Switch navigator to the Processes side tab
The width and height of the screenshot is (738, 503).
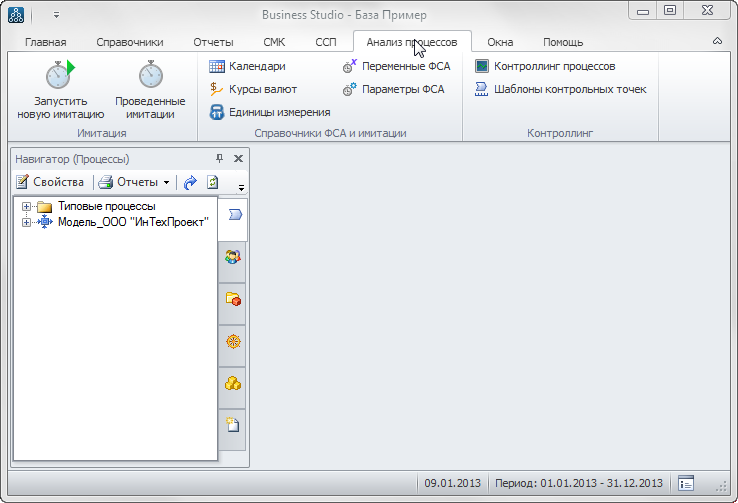[234, 215]
